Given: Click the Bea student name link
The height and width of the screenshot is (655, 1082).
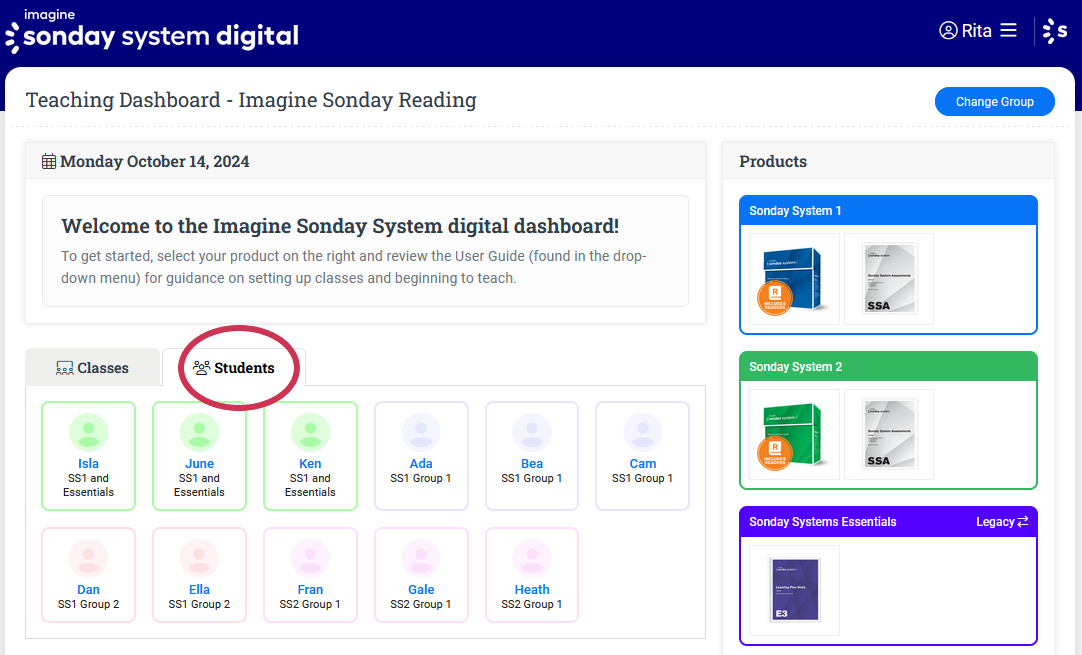Looking at the screenshot, I should 532,463.
